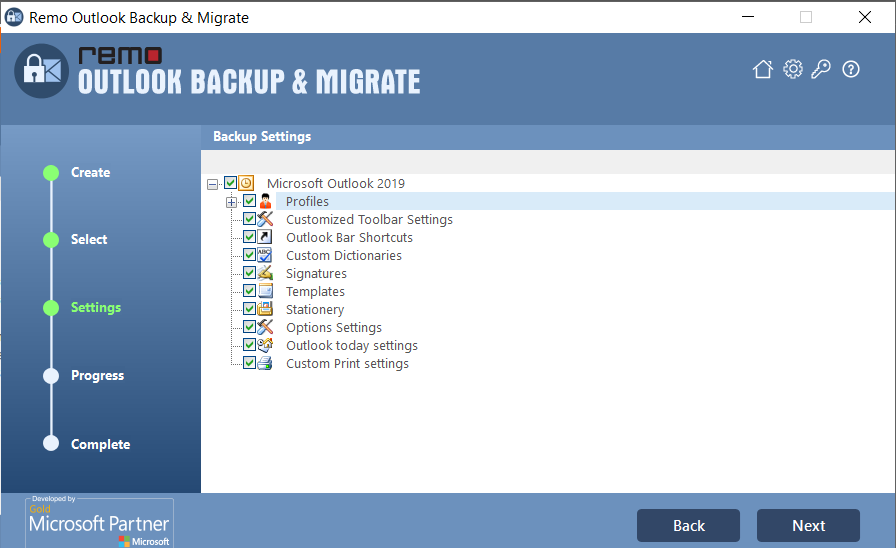896x548 pixels.
Task: Toggle the Custom Dictionaries checkbox
Action: pyautogui.click(x=250, y=256)
